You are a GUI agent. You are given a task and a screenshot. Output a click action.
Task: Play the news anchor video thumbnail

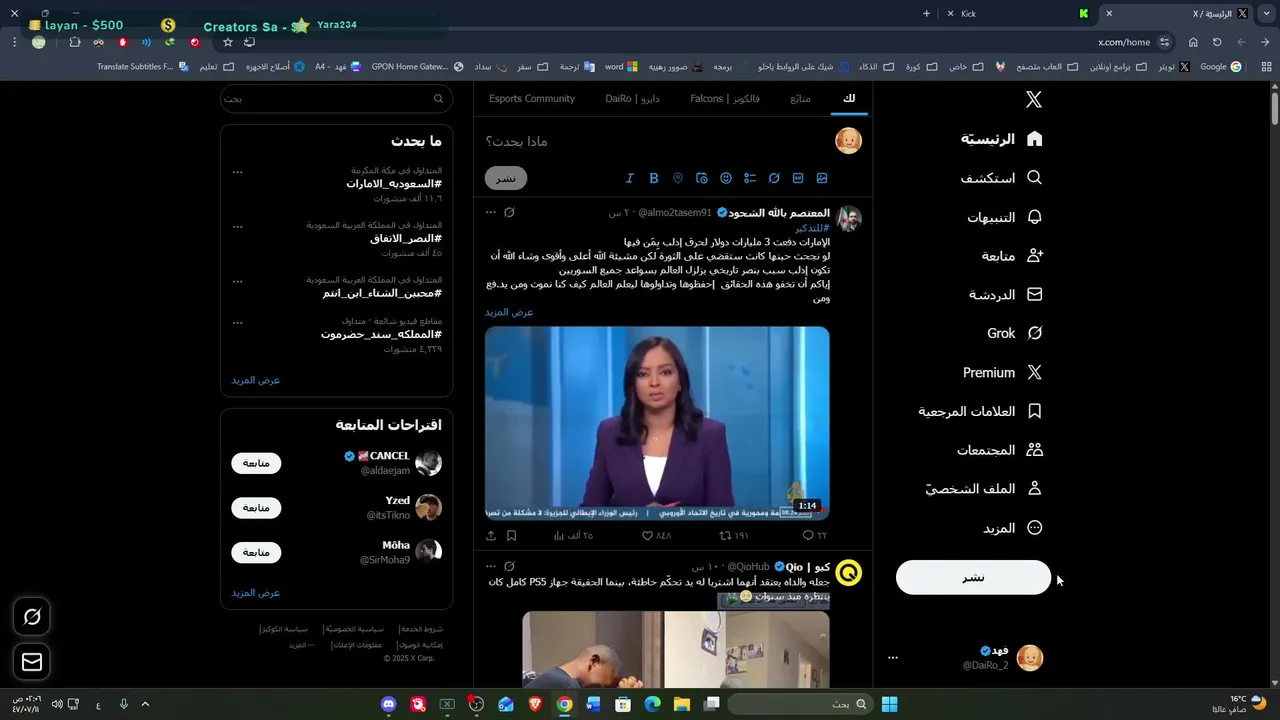tap(657, 423)
